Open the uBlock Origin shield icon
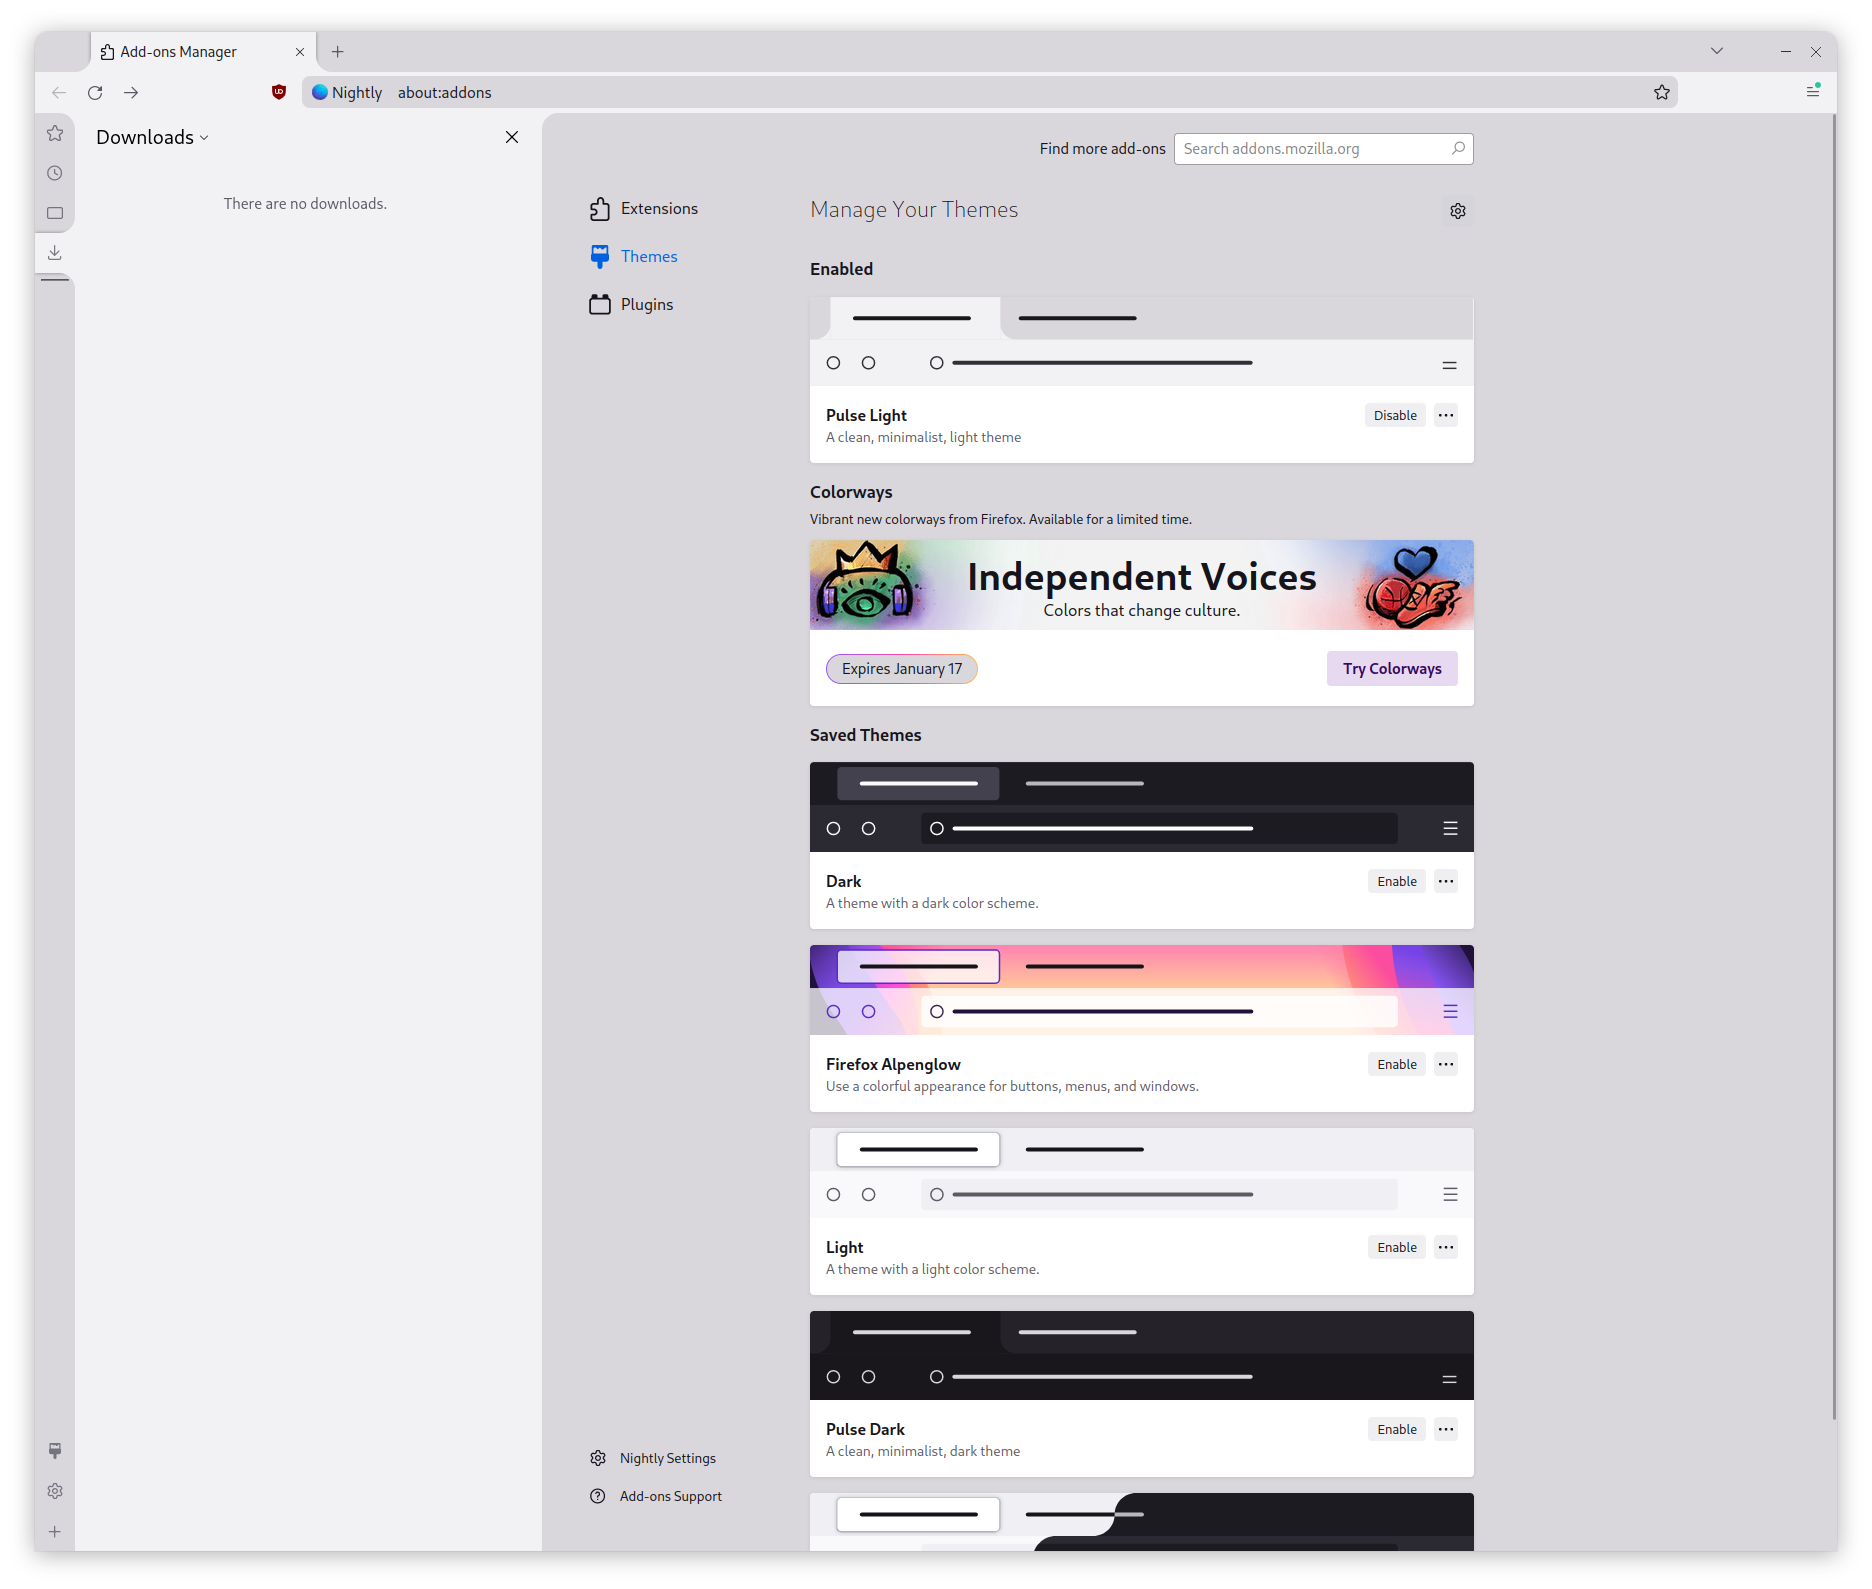The height and width of the screenshot is (1589, 1872). pyautogui.click(x=279, y=92)
